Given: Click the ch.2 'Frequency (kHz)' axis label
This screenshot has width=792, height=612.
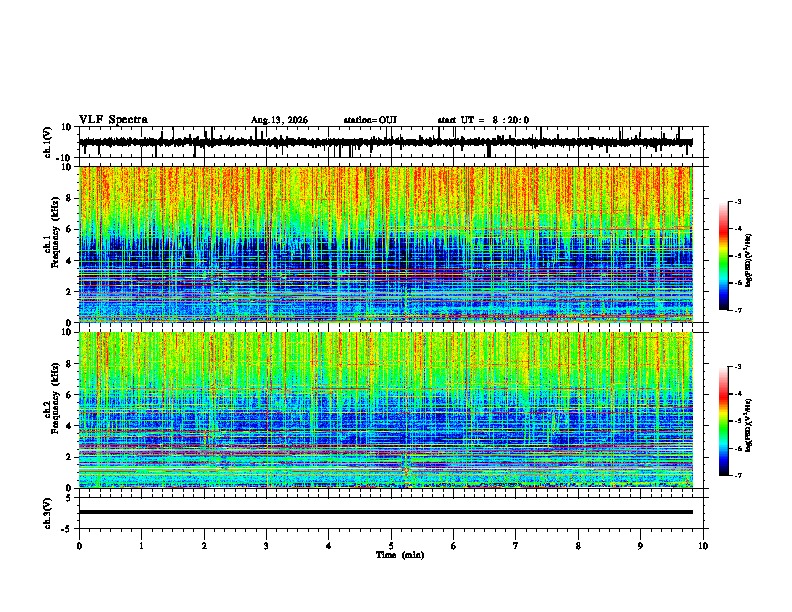Looking at the screenshot, I should [55, 398].
